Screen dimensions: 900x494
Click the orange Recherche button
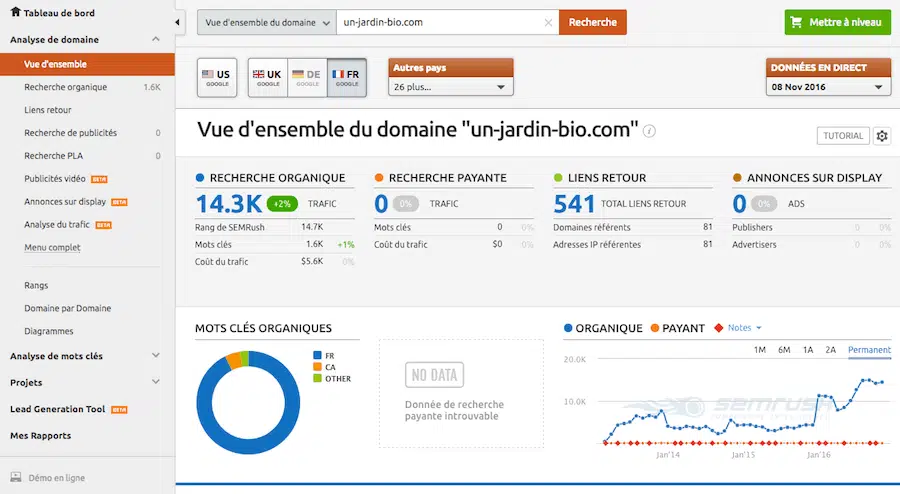(592, 22)
